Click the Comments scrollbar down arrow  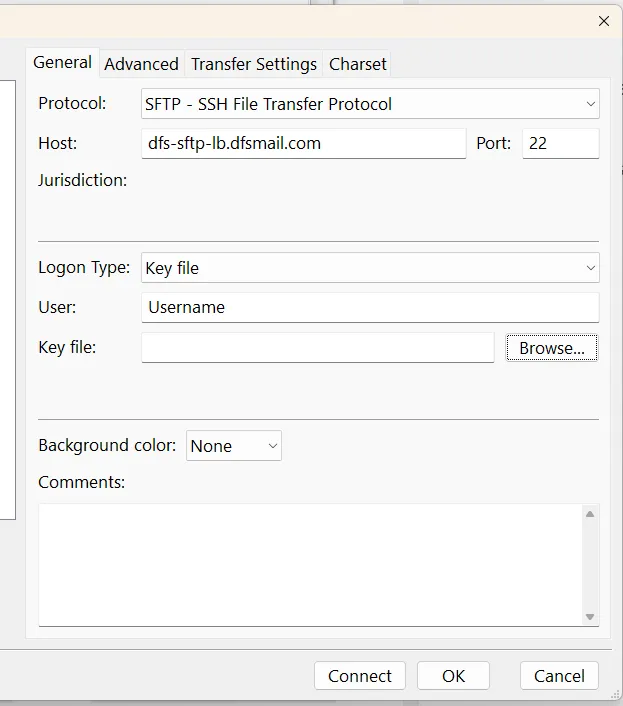[590, 617]
